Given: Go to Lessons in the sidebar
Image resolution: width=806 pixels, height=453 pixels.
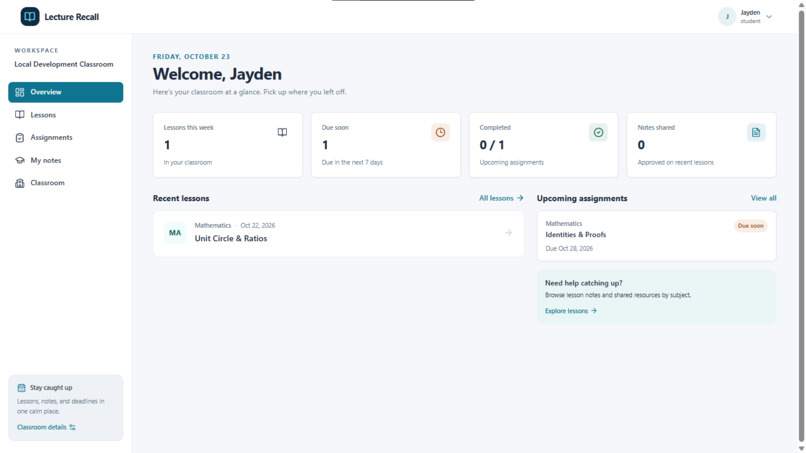Looking at the screenshot, I should tap(65, 115).
